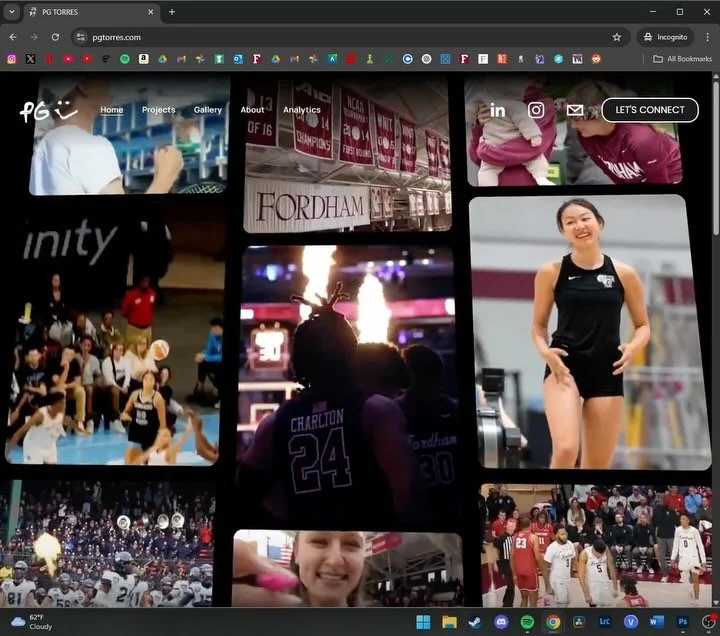This screenshot has width=720, height=636.
Task: Go to the Home nav item
Action: [112, 110]
